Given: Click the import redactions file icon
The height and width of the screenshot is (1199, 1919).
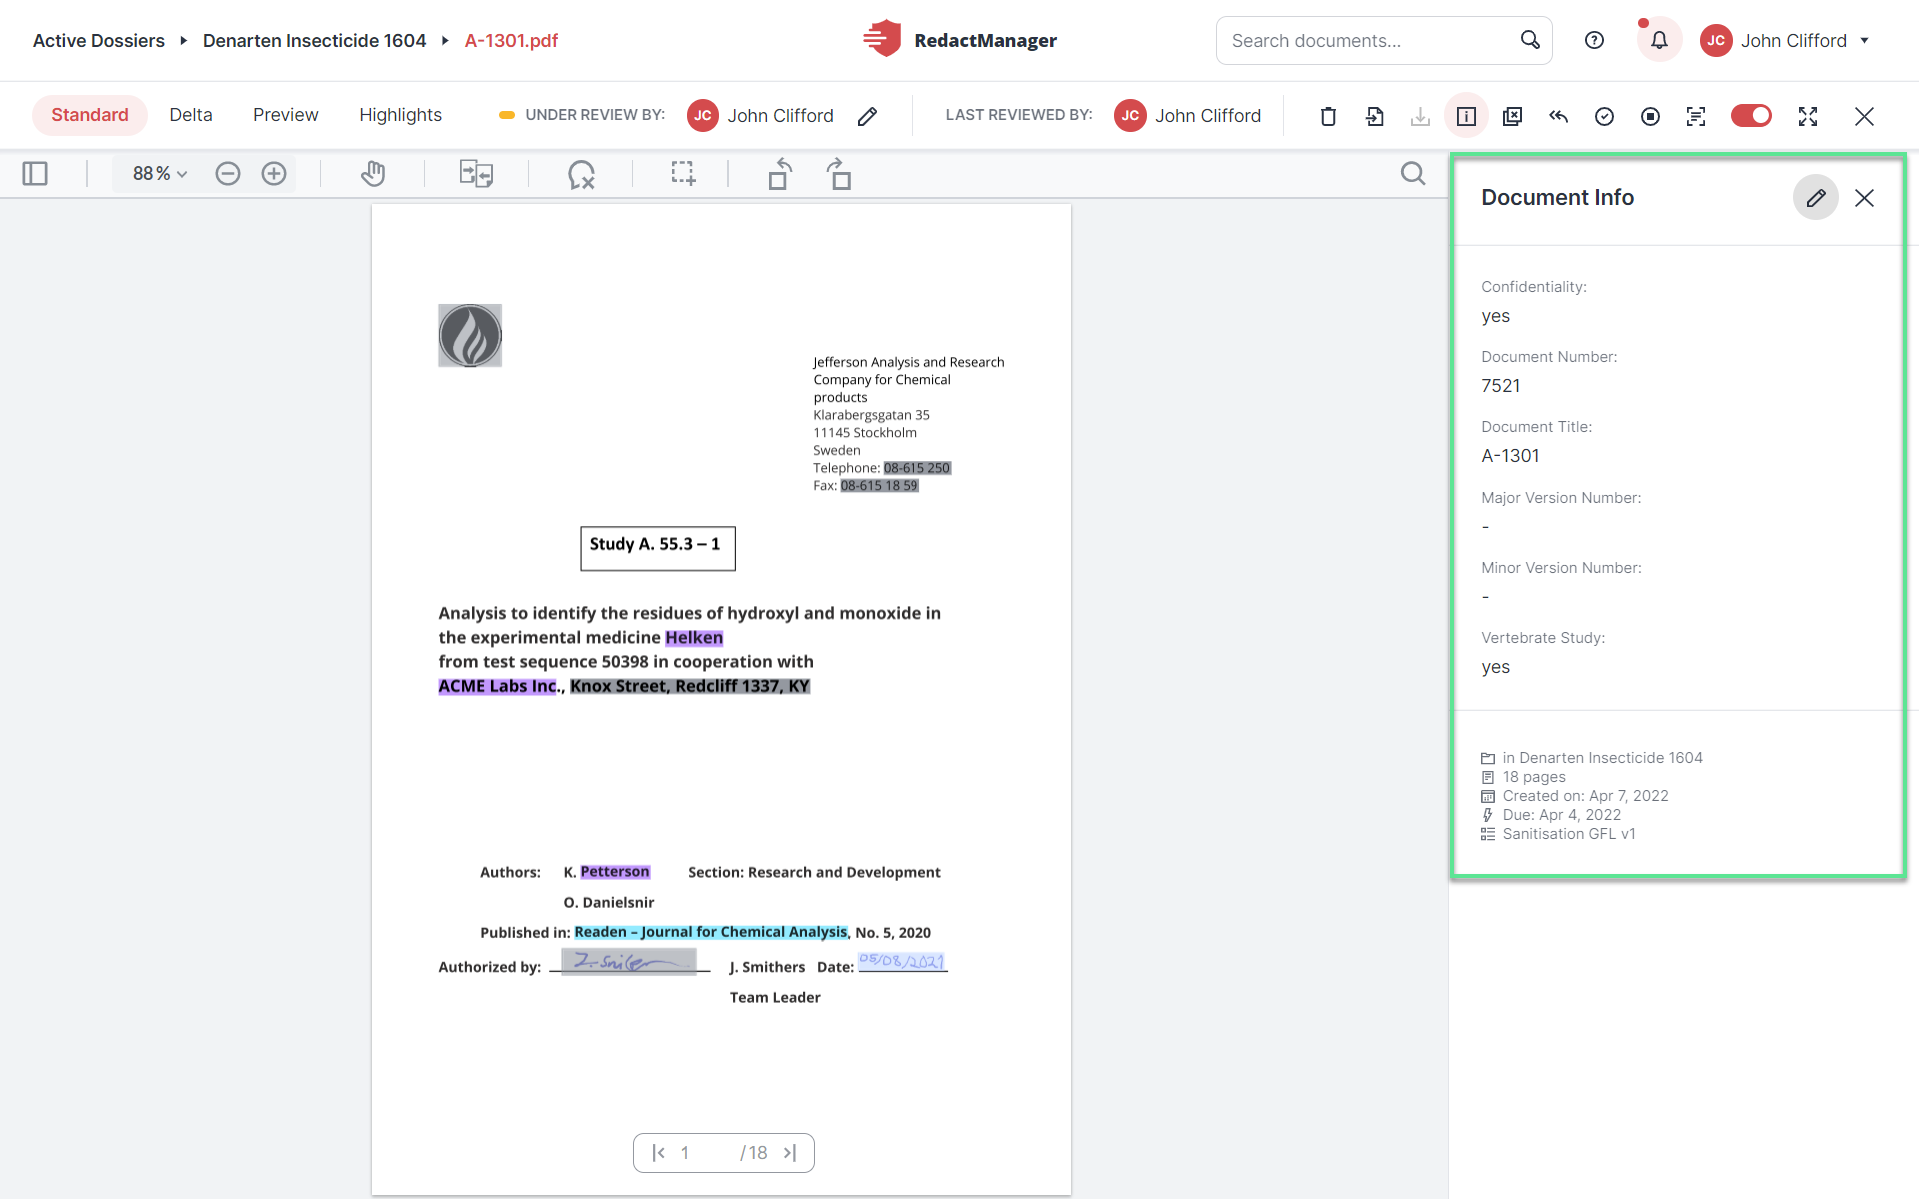Looking at the screenshot, I should point(1375,116).
